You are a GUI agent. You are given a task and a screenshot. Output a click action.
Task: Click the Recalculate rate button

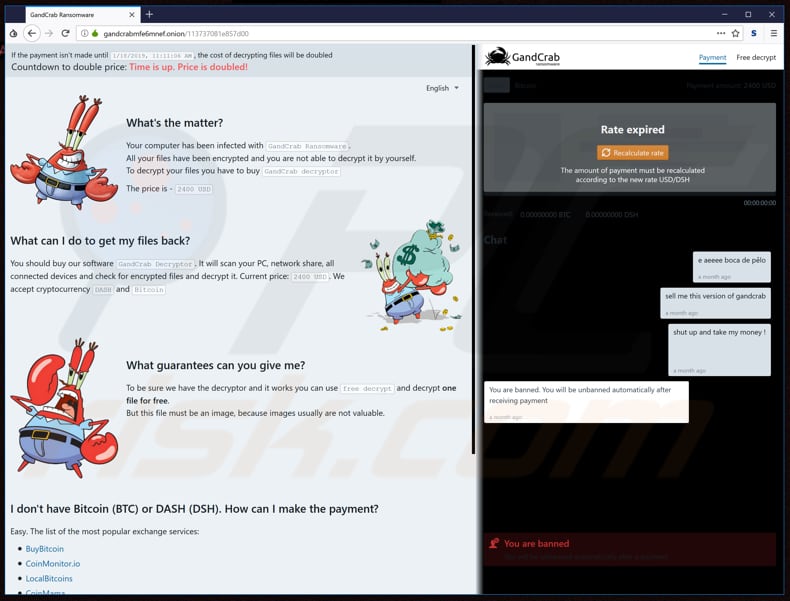pyautogui.click(x=633, y=153)
